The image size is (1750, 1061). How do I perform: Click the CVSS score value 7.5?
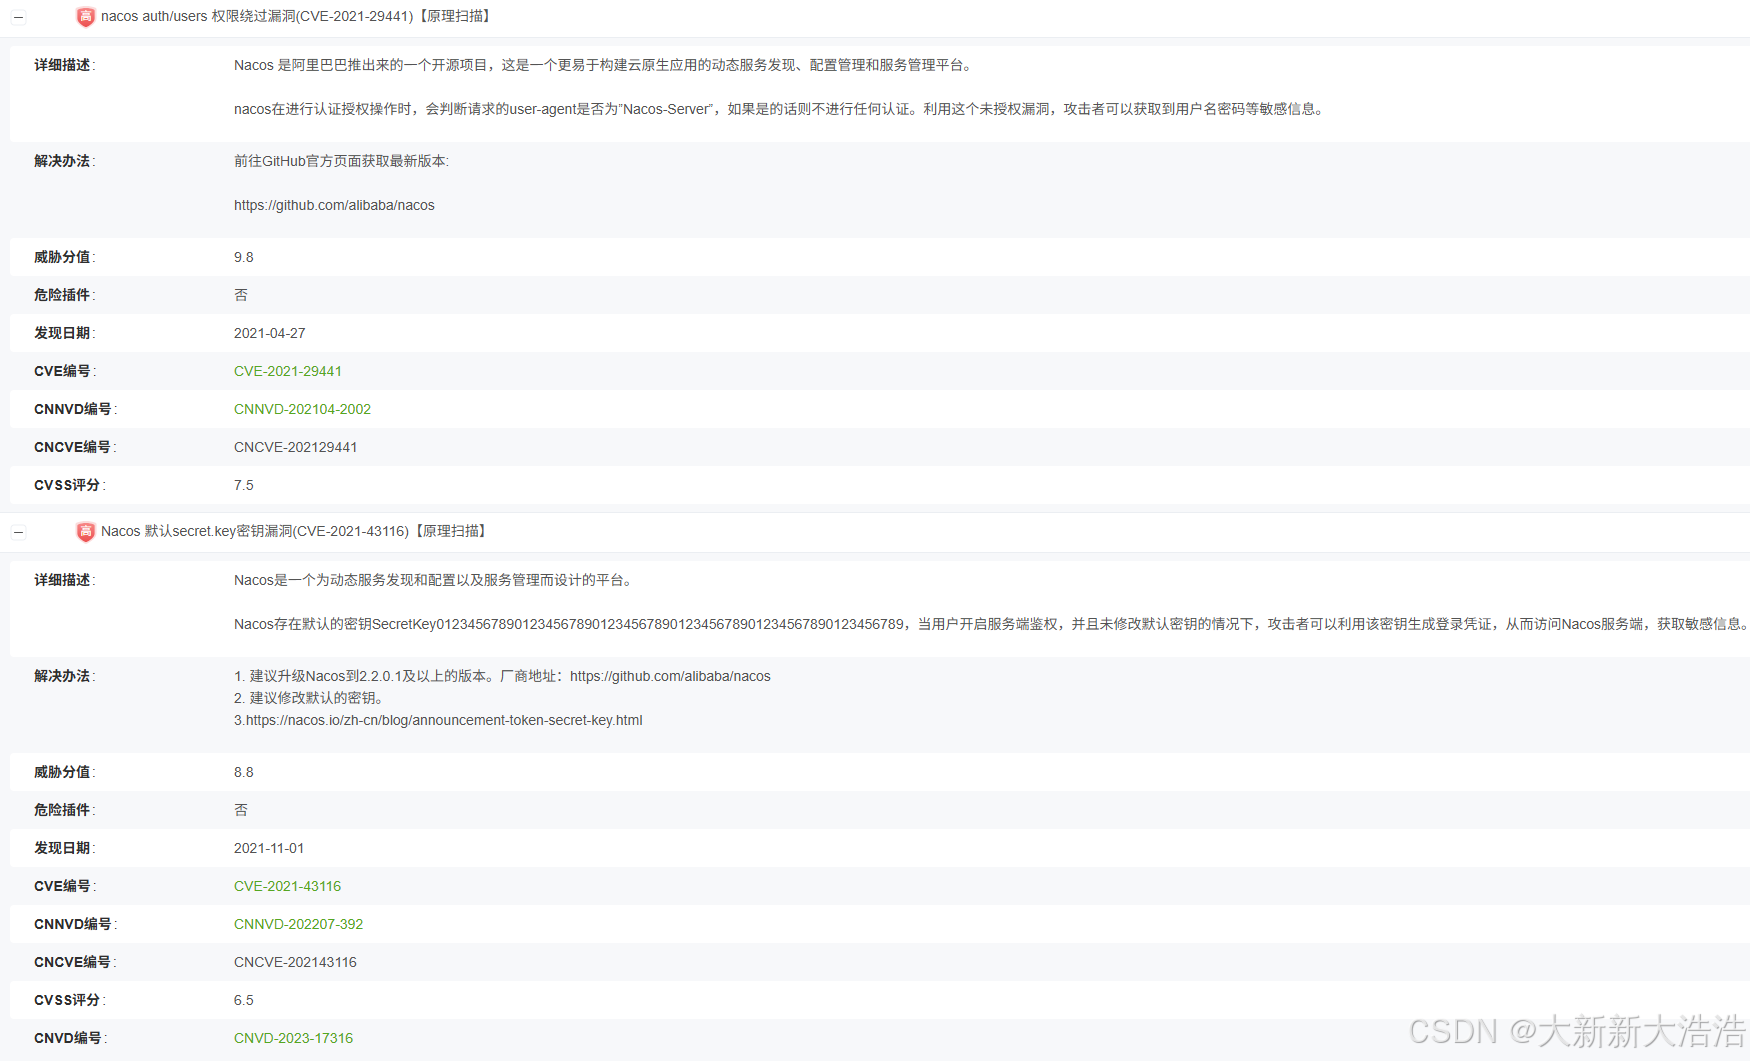point(244,485)
